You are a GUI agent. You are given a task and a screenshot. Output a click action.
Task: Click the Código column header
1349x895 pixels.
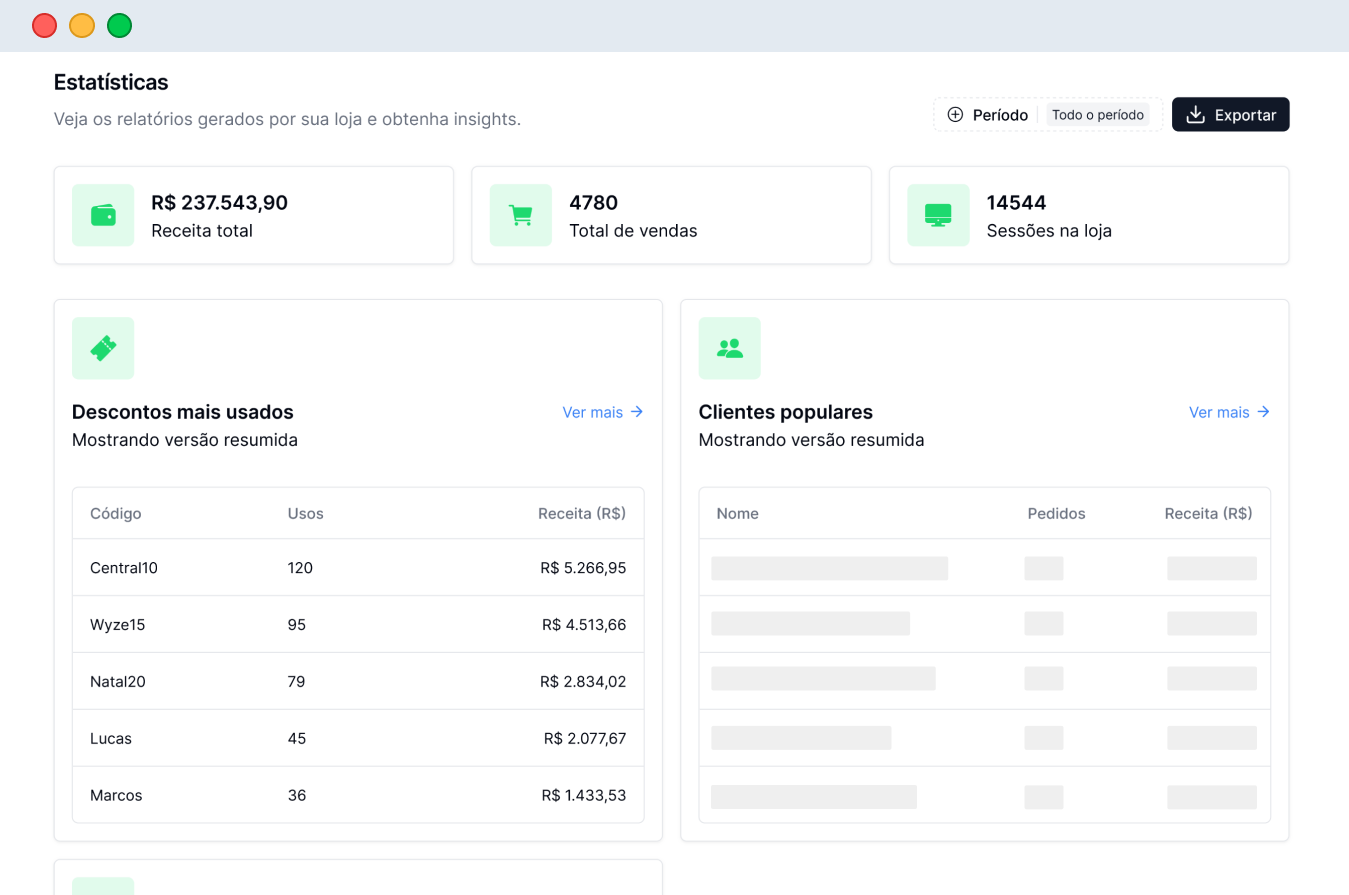tap(116, 514)
